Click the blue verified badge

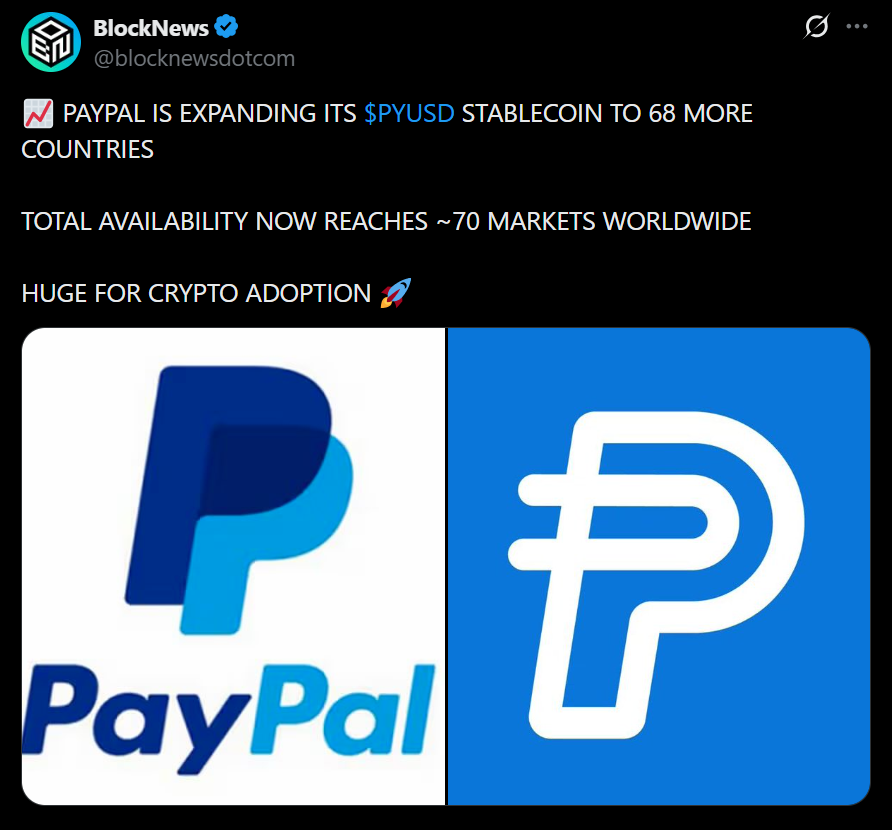226,27
